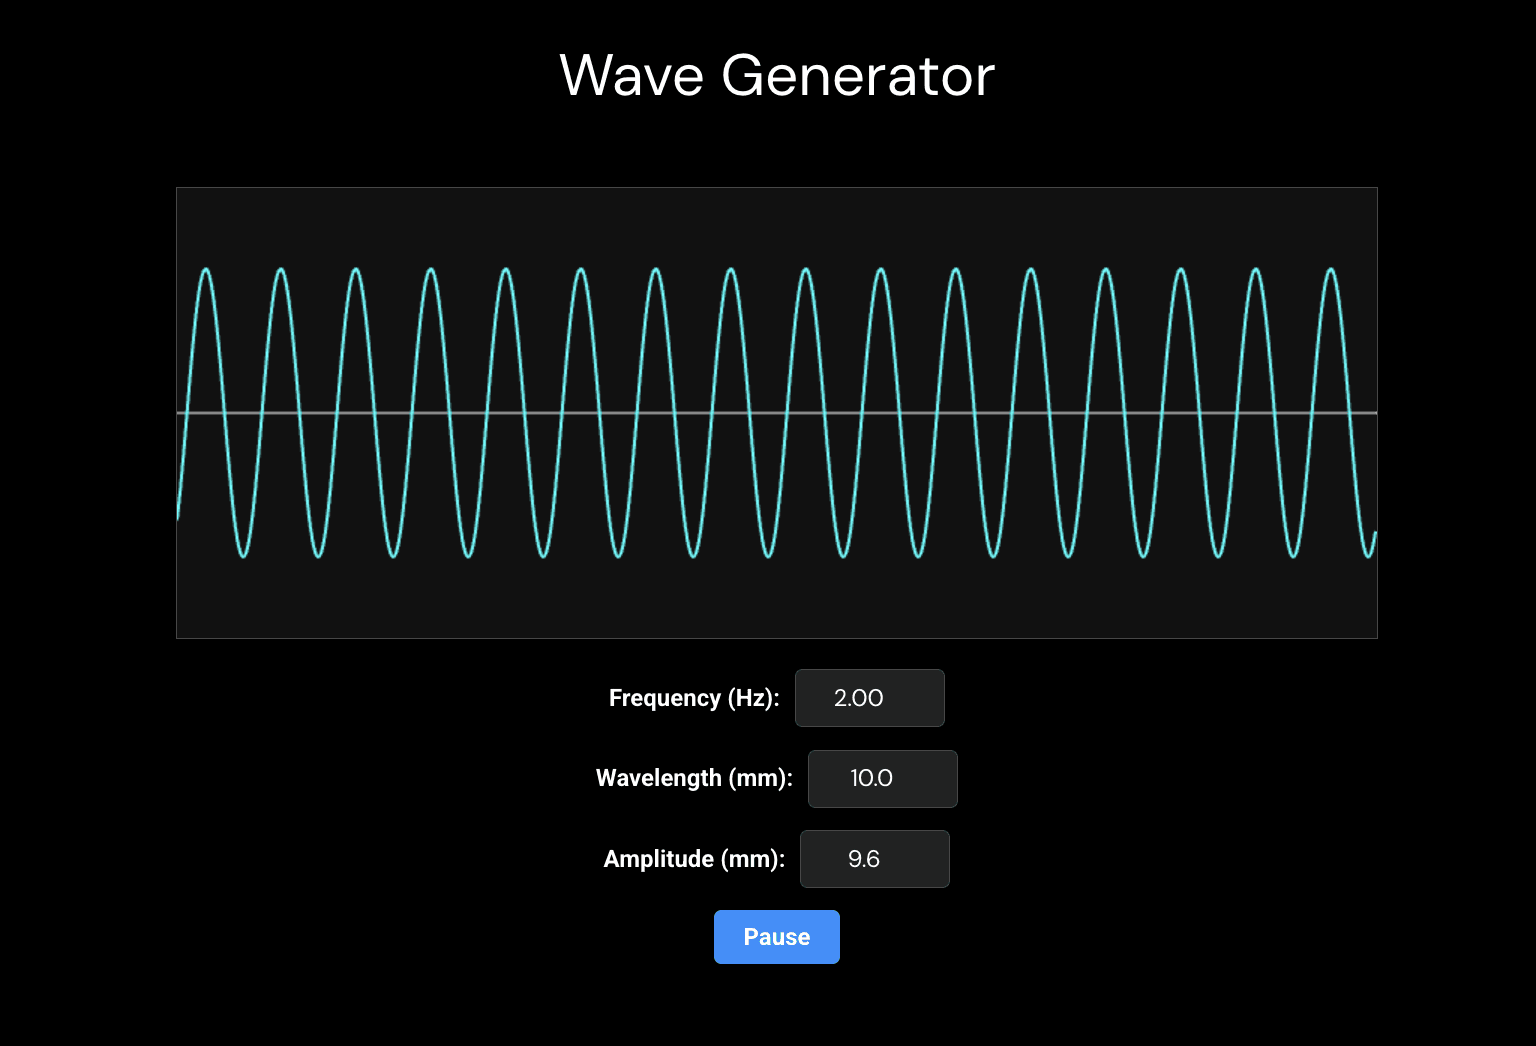
Task: Click the Frequency (Hz) input field
Action: pyautogui.click(x=869, y=698)
